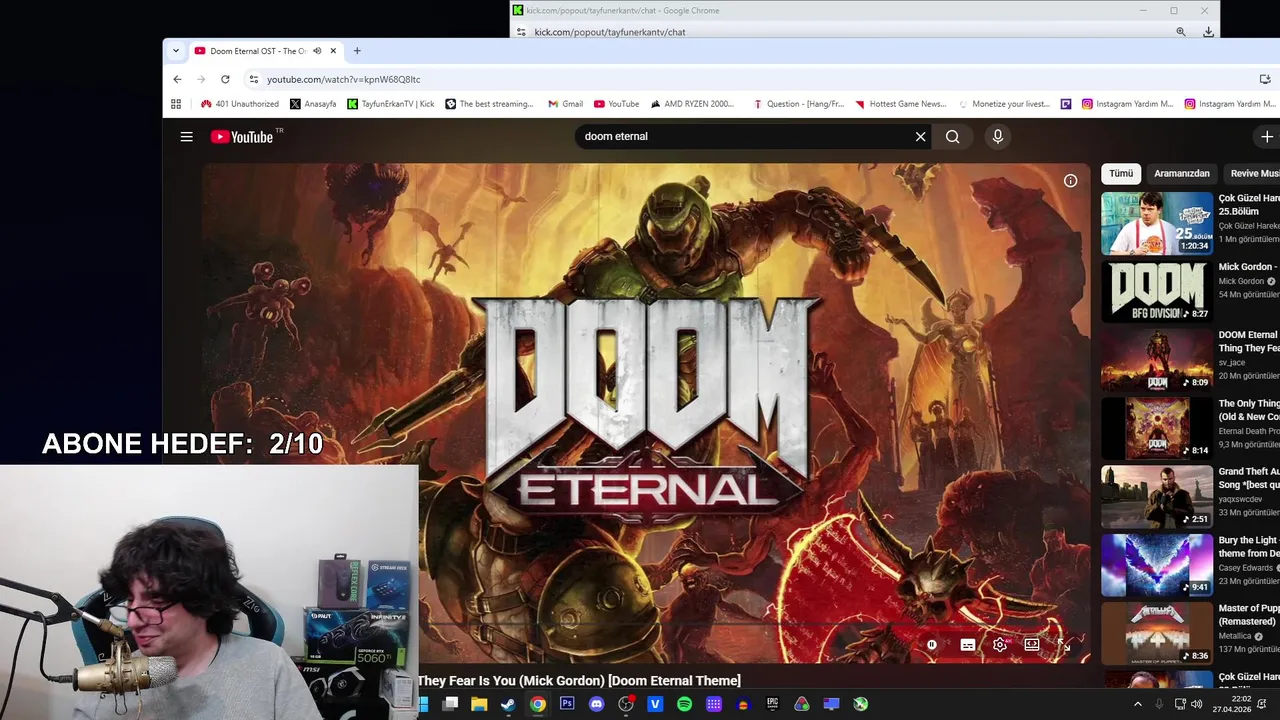The image size is (1280, 720).
Task: Clear the doom eternal search text
Action: point(920,137)
